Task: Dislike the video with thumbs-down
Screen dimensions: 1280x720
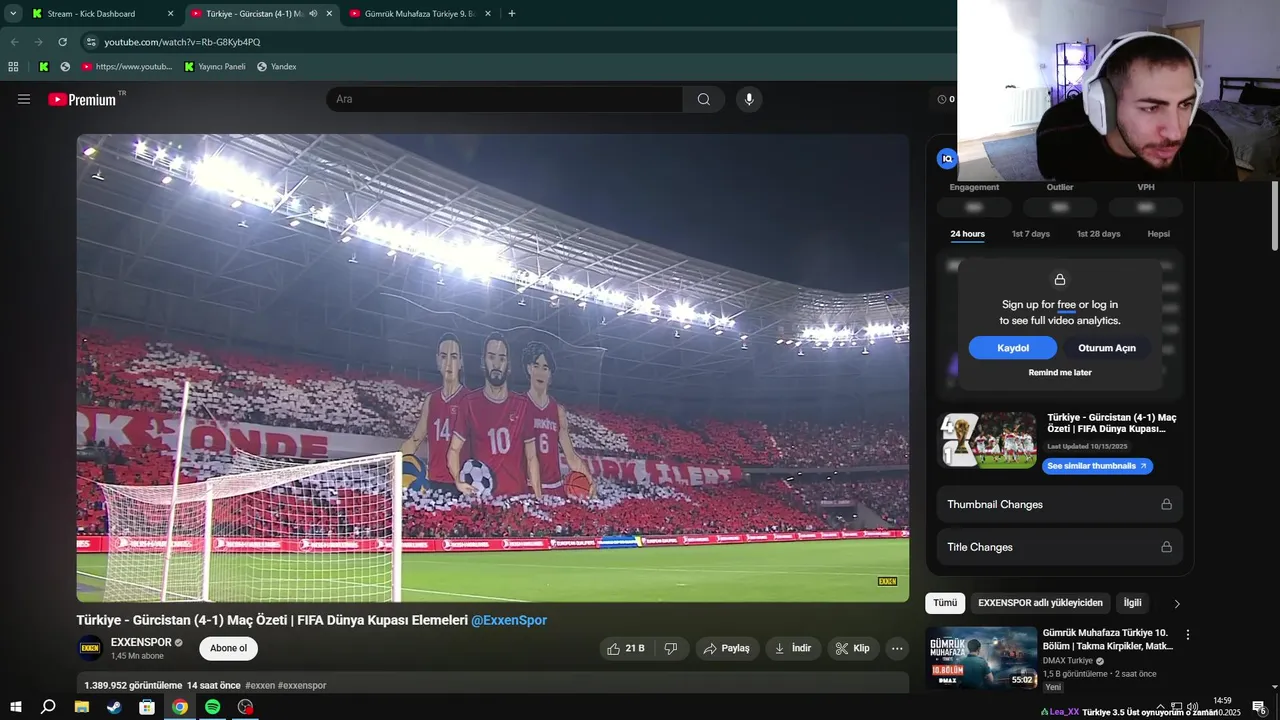Action: click(x=671, y=648)
